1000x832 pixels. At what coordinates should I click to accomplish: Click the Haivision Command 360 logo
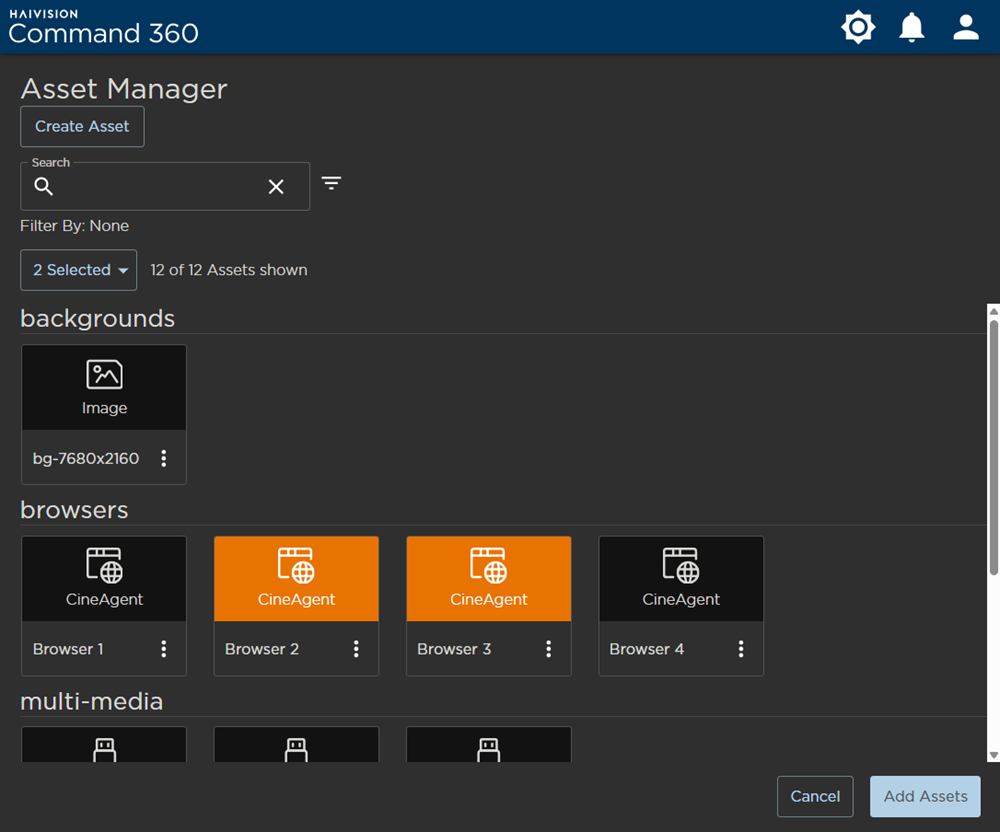(x=103, y=27)
